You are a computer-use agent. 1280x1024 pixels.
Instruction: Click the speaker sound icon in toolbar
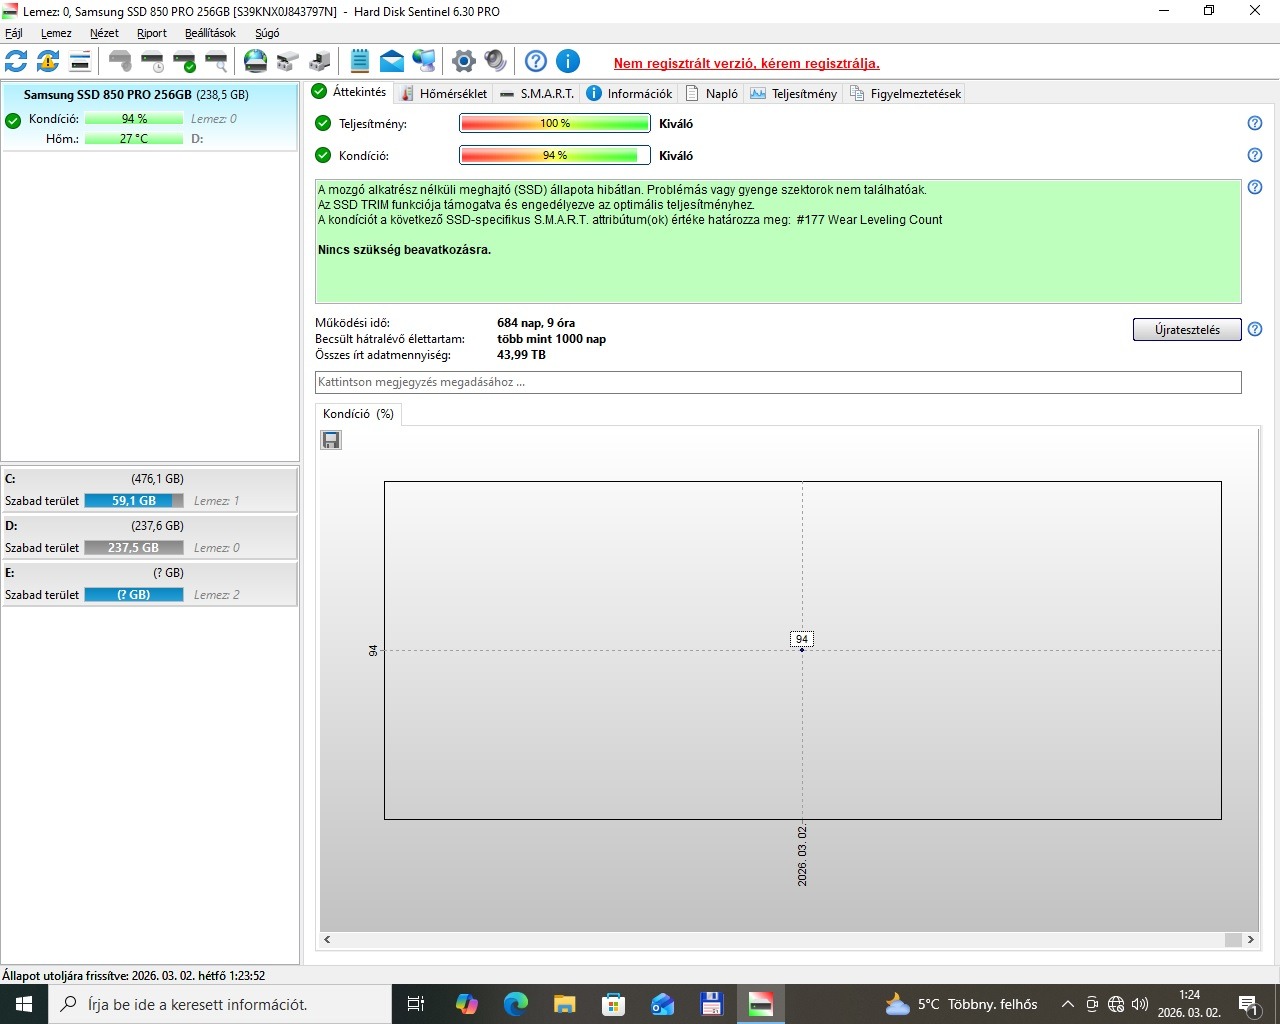495,62
